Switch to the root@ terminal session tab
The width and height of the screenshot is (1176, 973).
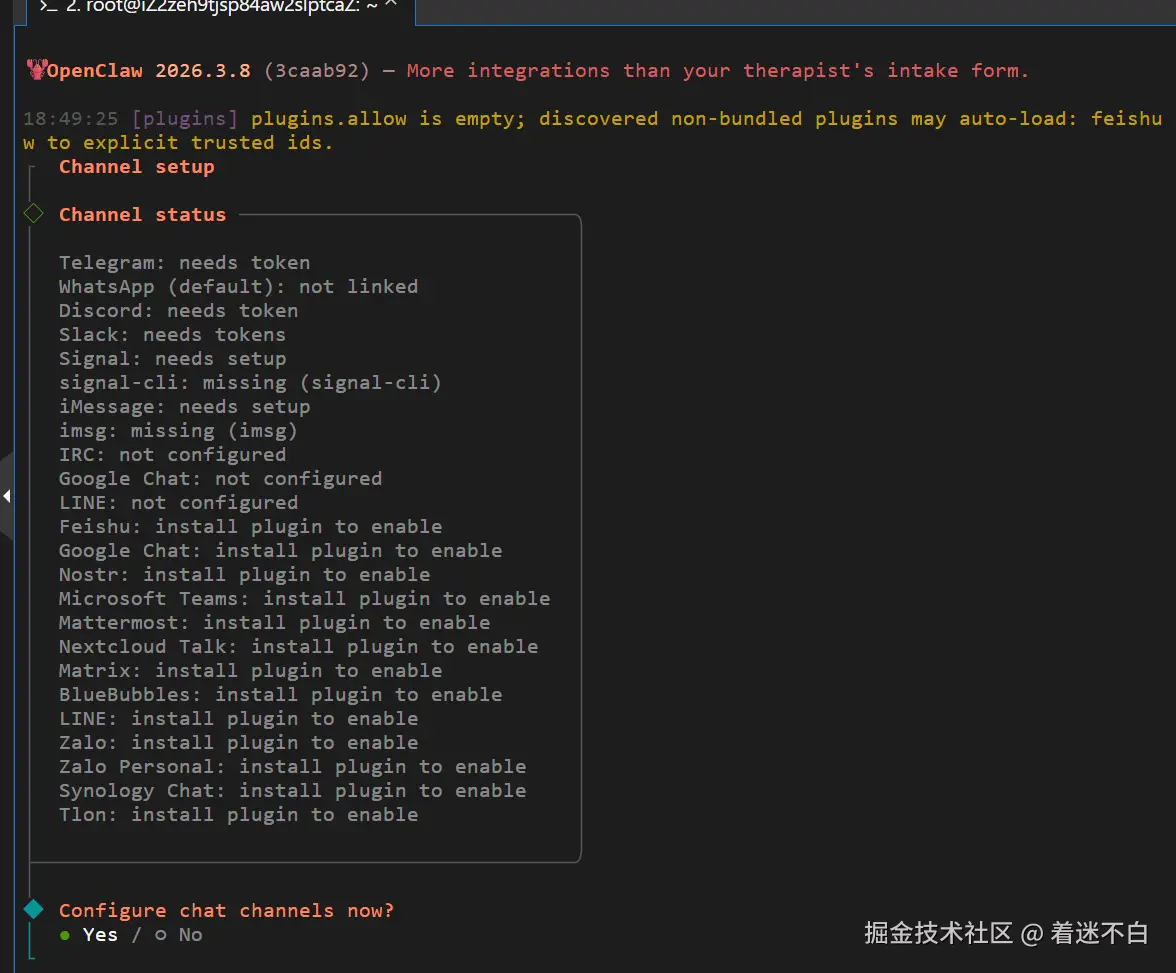[x=220, y=6]
